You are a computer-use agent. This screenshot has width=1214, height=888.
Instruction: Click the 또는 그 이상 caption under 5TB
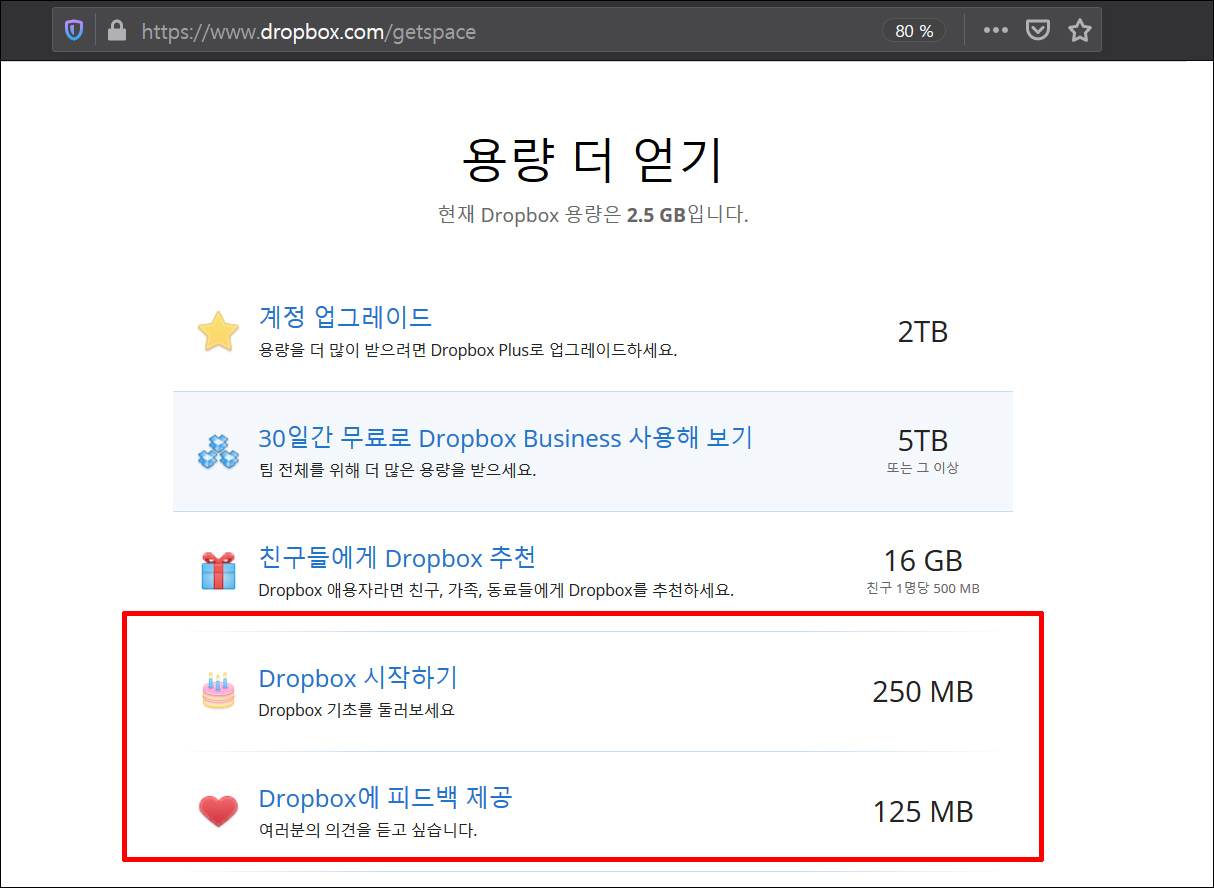(922, 467)
